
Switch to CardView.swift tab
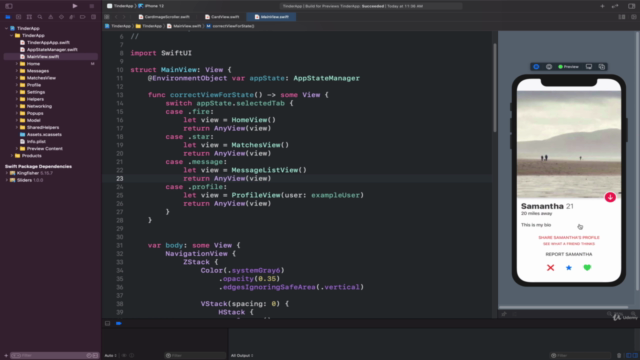click(222, 17)
